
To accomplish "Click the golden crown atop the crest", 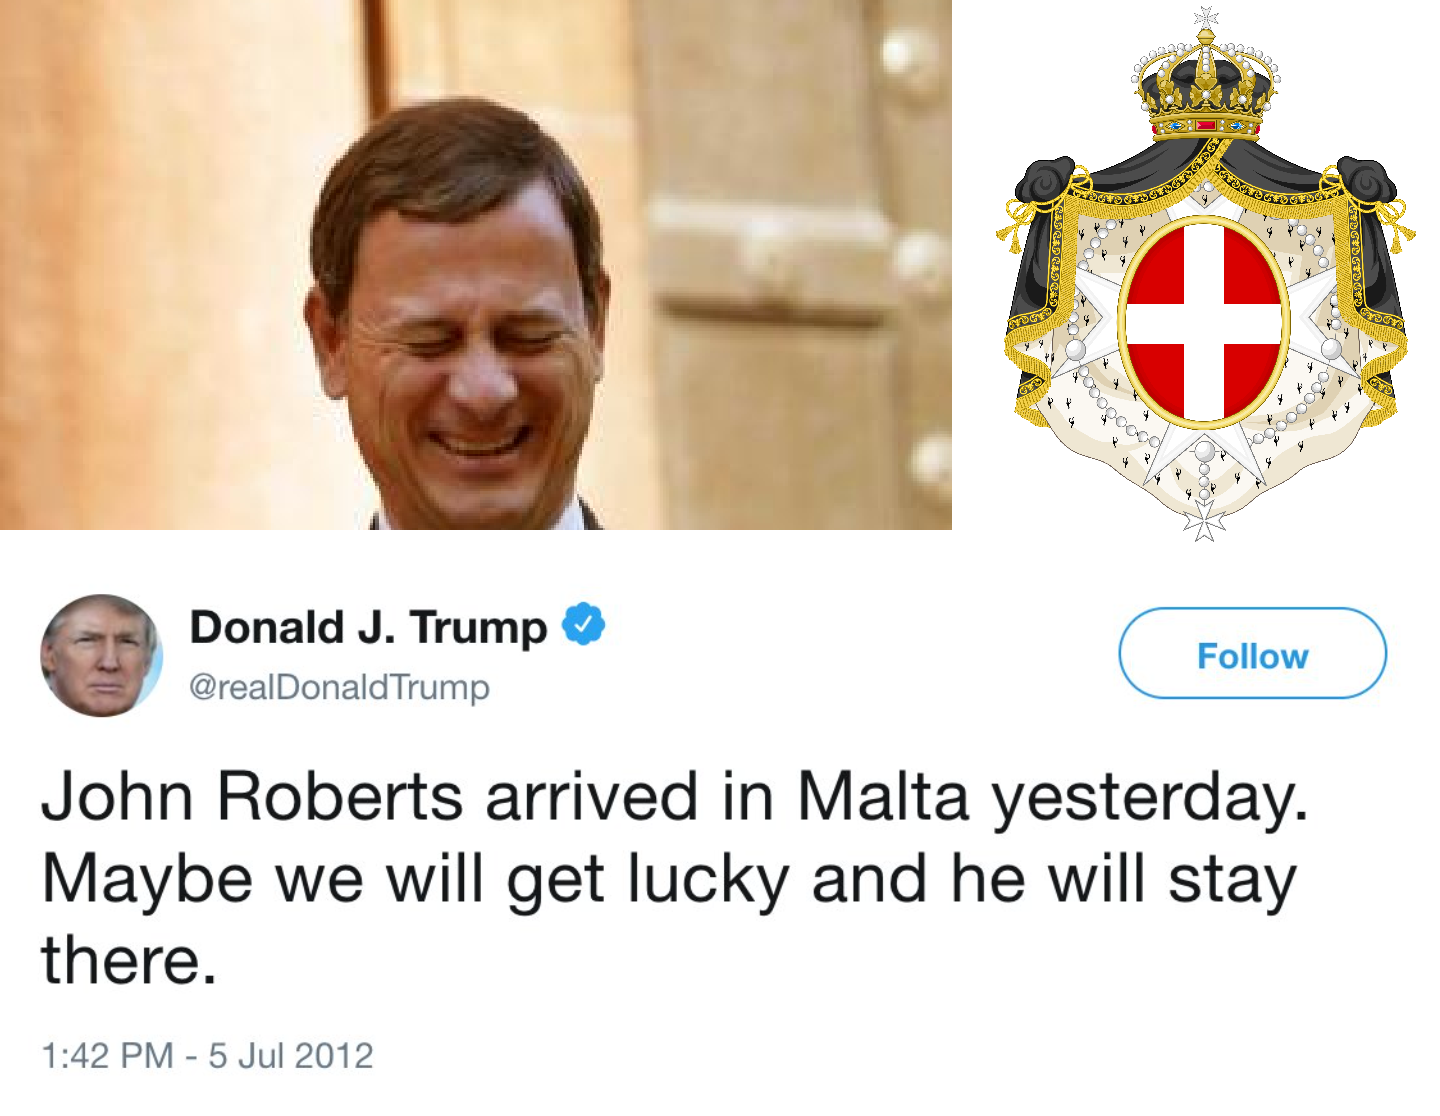I will click(x=1206, y=90).
